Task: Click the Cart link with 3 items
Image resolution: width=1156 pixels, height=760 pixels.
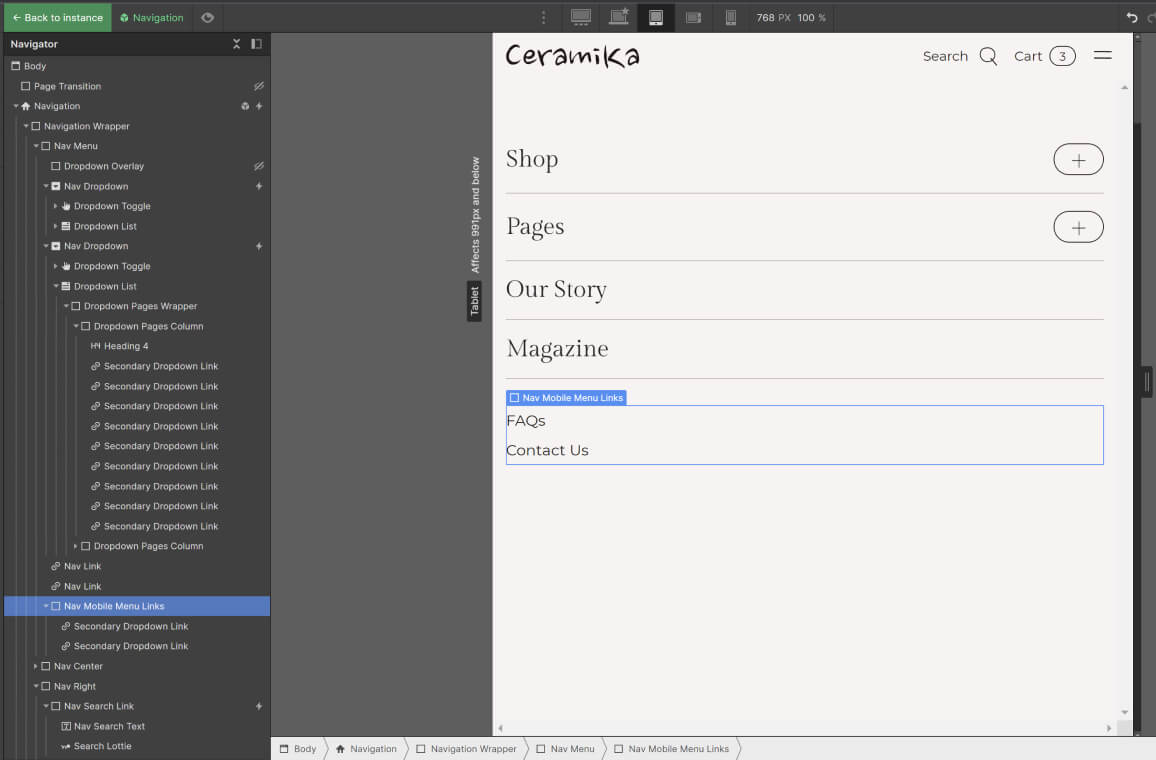Action: [1044, 56]
